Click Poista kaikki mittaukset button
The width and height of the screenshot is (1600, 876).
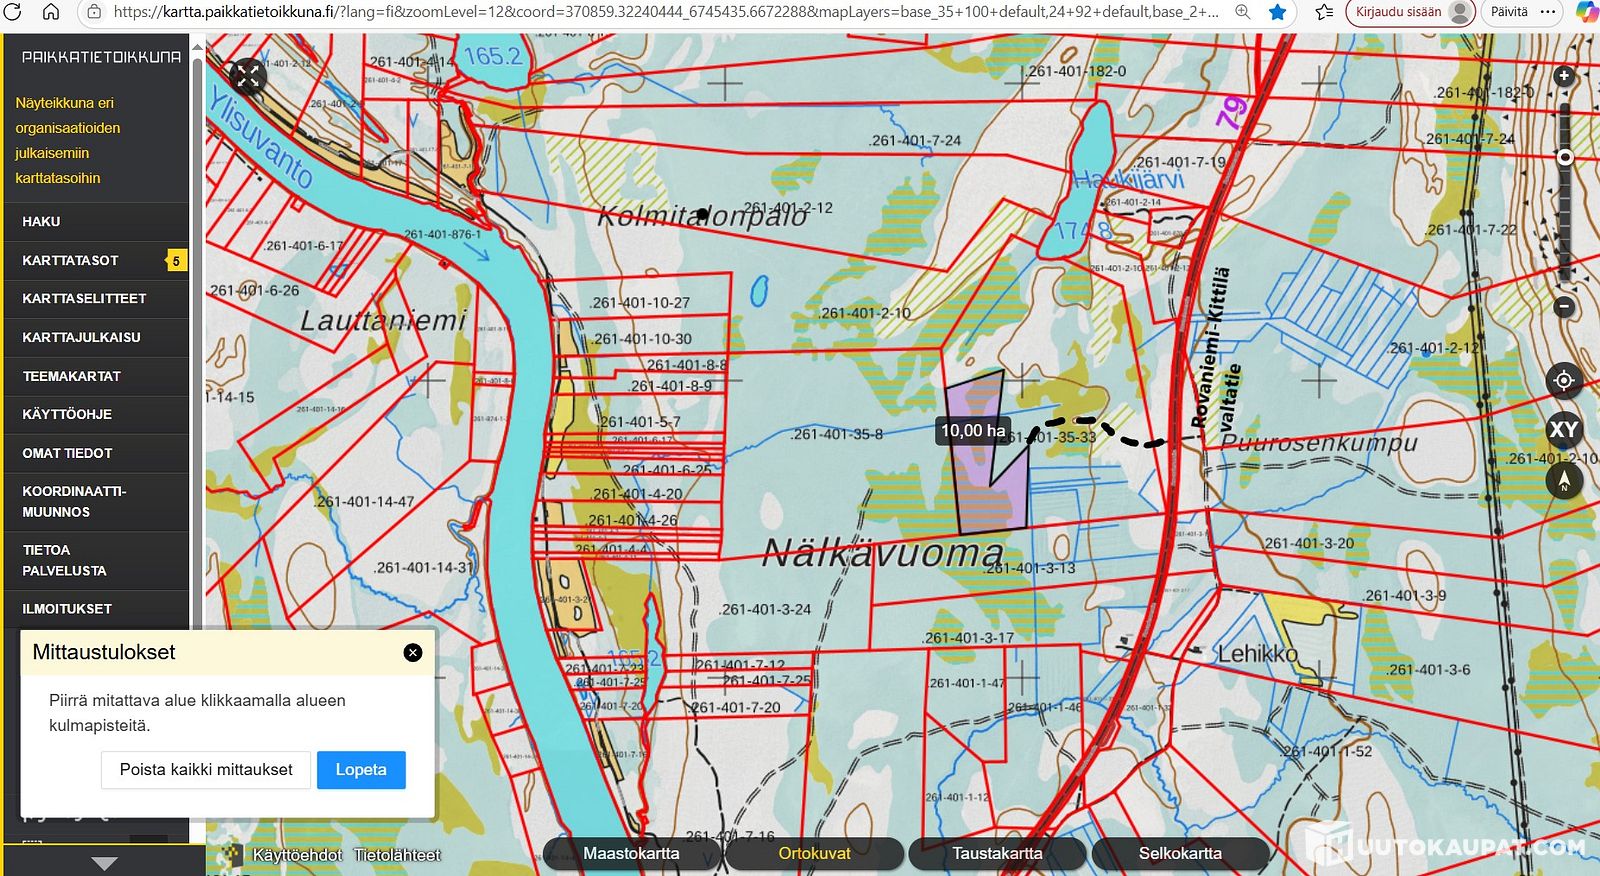coord(206,770)
